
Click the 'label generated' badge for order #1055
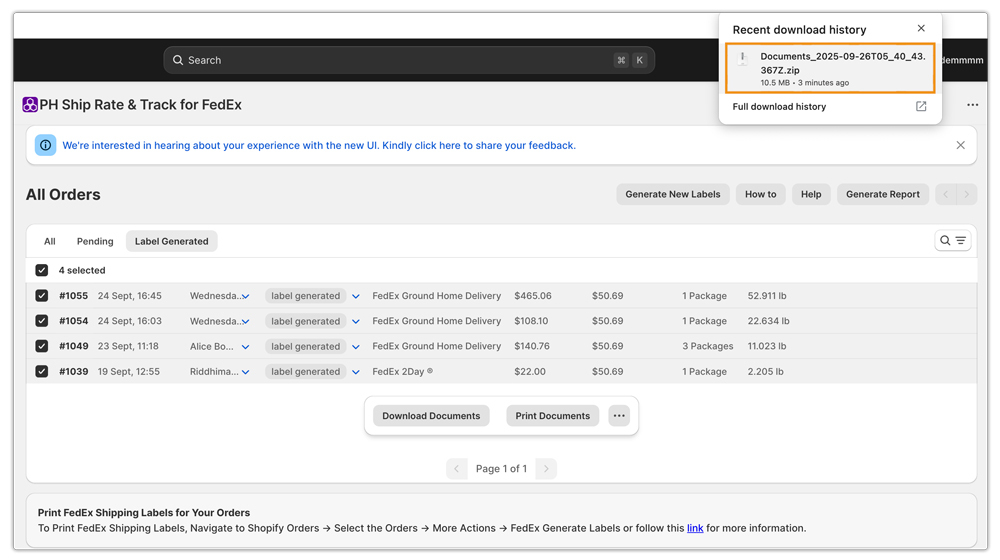coord(305,296)
